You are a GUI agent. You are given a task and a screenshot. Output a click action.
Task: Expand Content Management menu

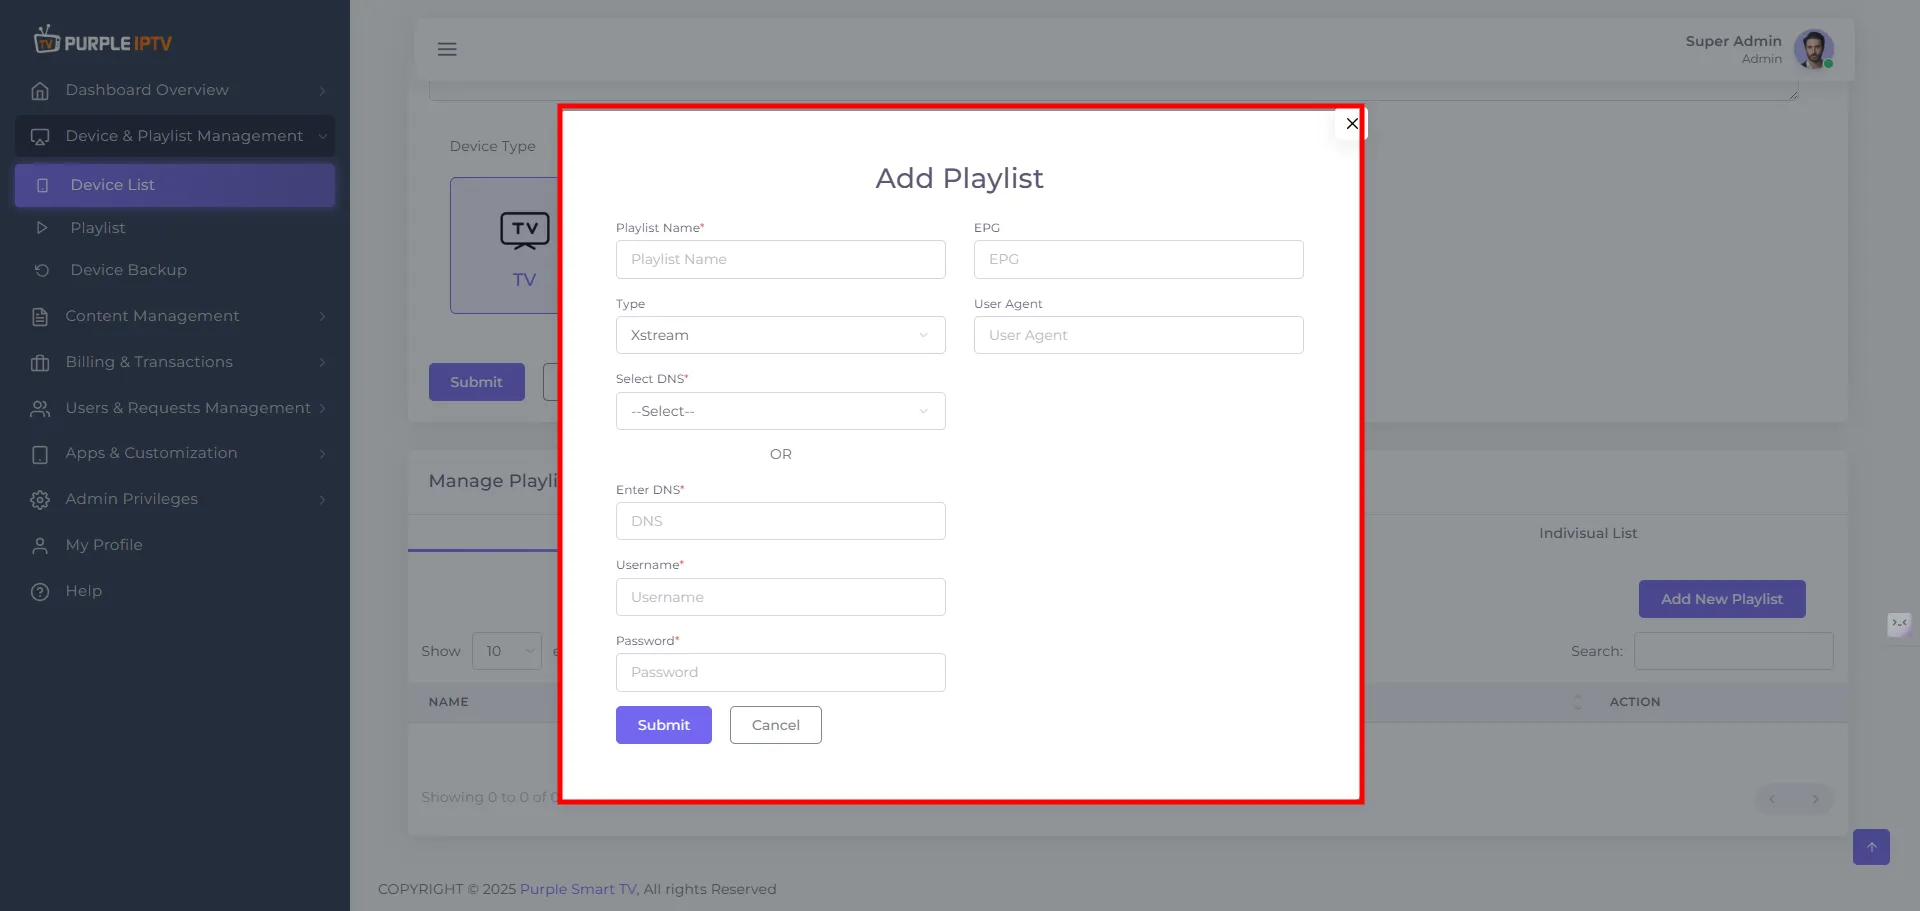pos(175,316)
